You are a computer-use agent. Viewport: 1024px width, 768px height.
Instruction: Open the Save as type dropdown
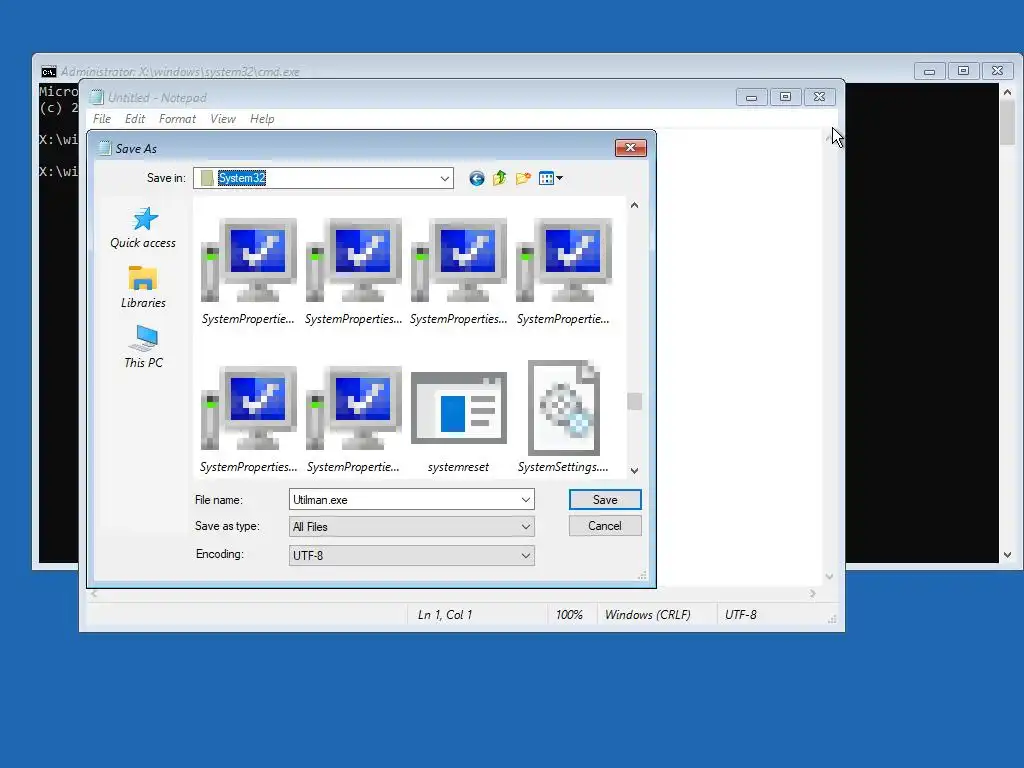coord(526,526)
